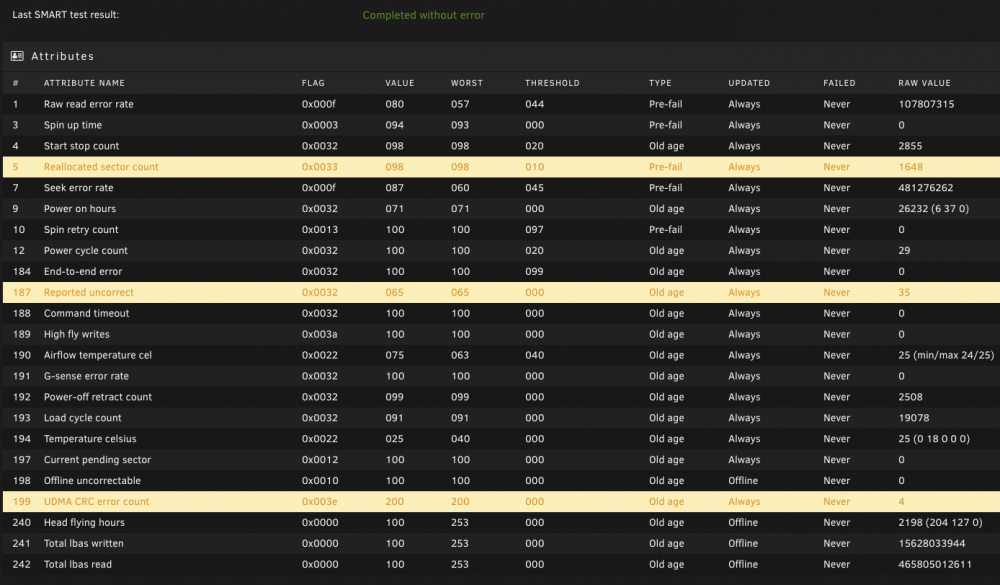Viewport: 1000px width, 585px height.
Task: Click the RAW VALUE column header
Action: tap(924, 83)
